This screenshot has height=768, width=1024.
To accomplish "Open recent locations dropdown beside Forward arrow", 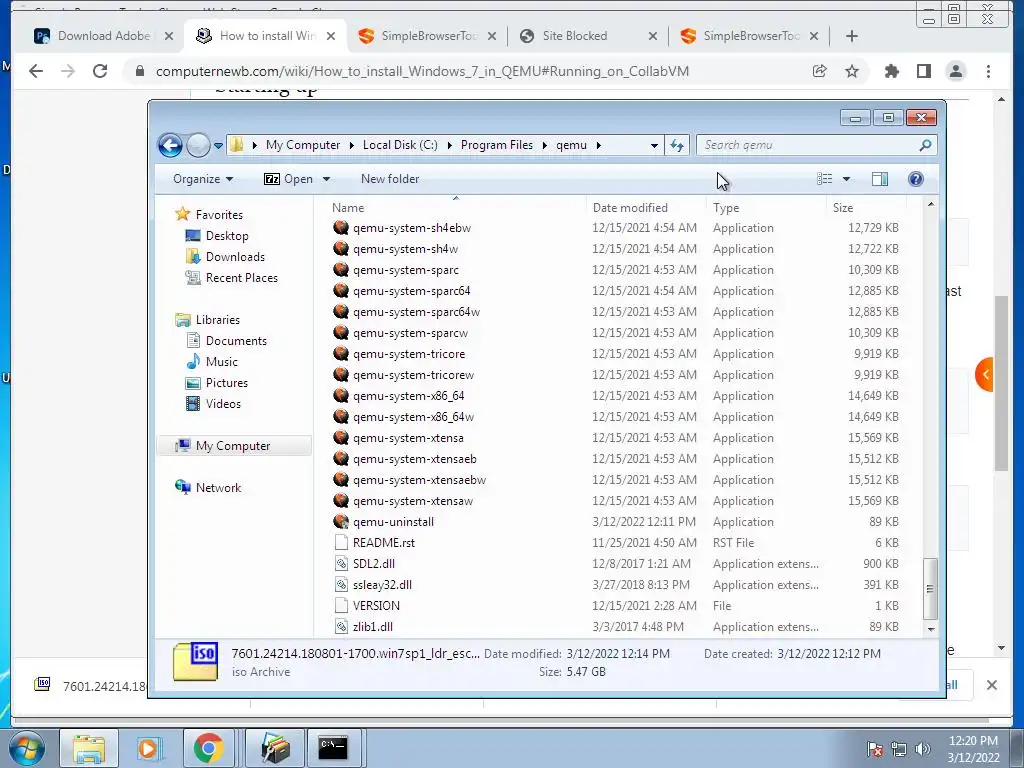I will coord(218,146).
